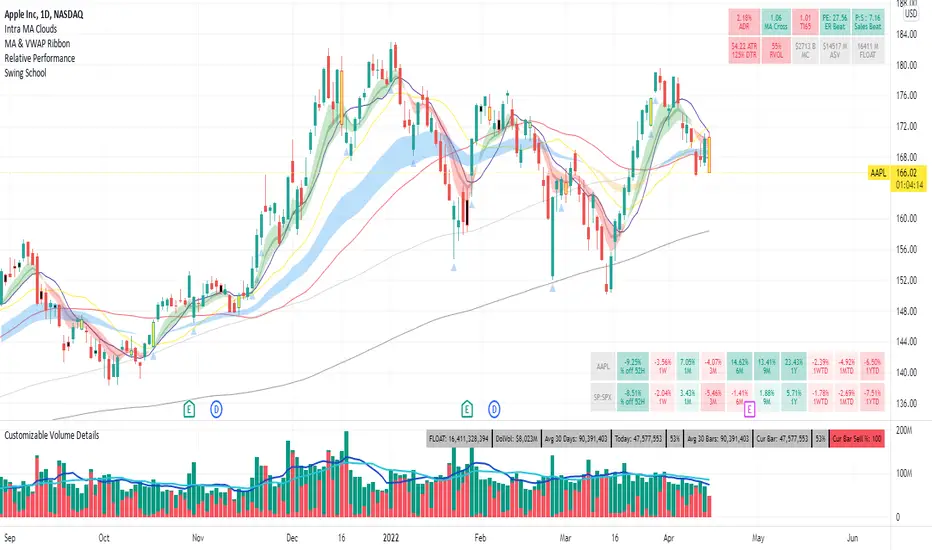Select the ER Beat table cell
The width and height of the screenshot is (932, 550).
click(835, 21)
